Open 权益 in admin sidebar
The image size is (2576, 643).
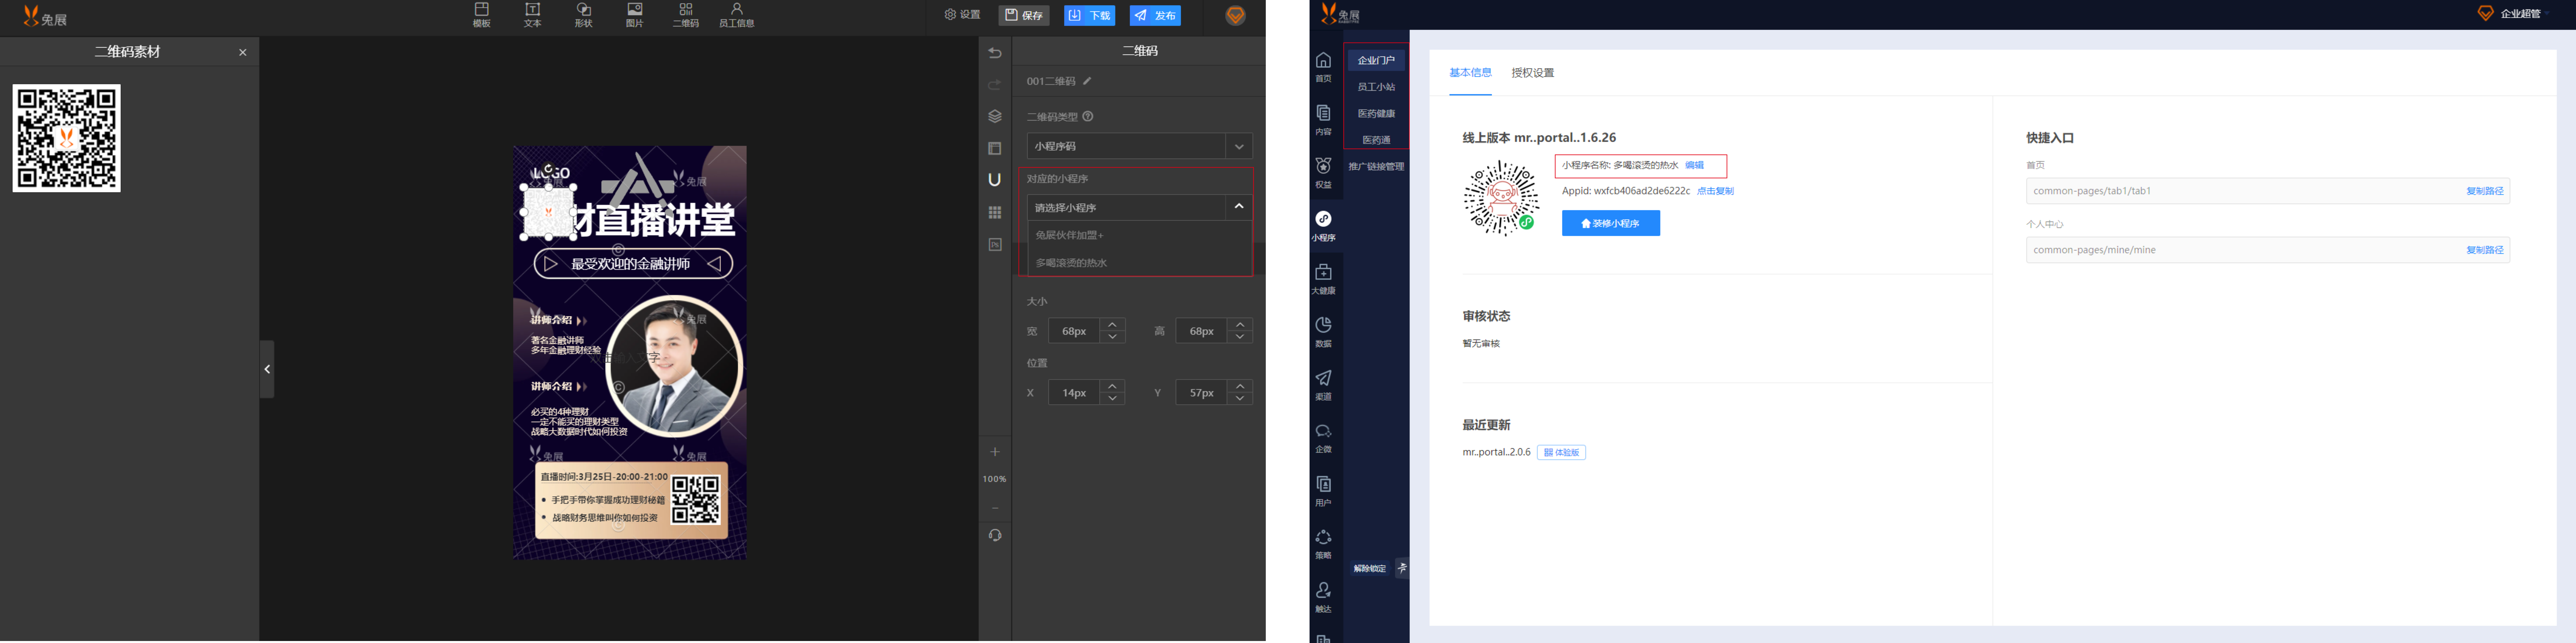coord(1323,173)
